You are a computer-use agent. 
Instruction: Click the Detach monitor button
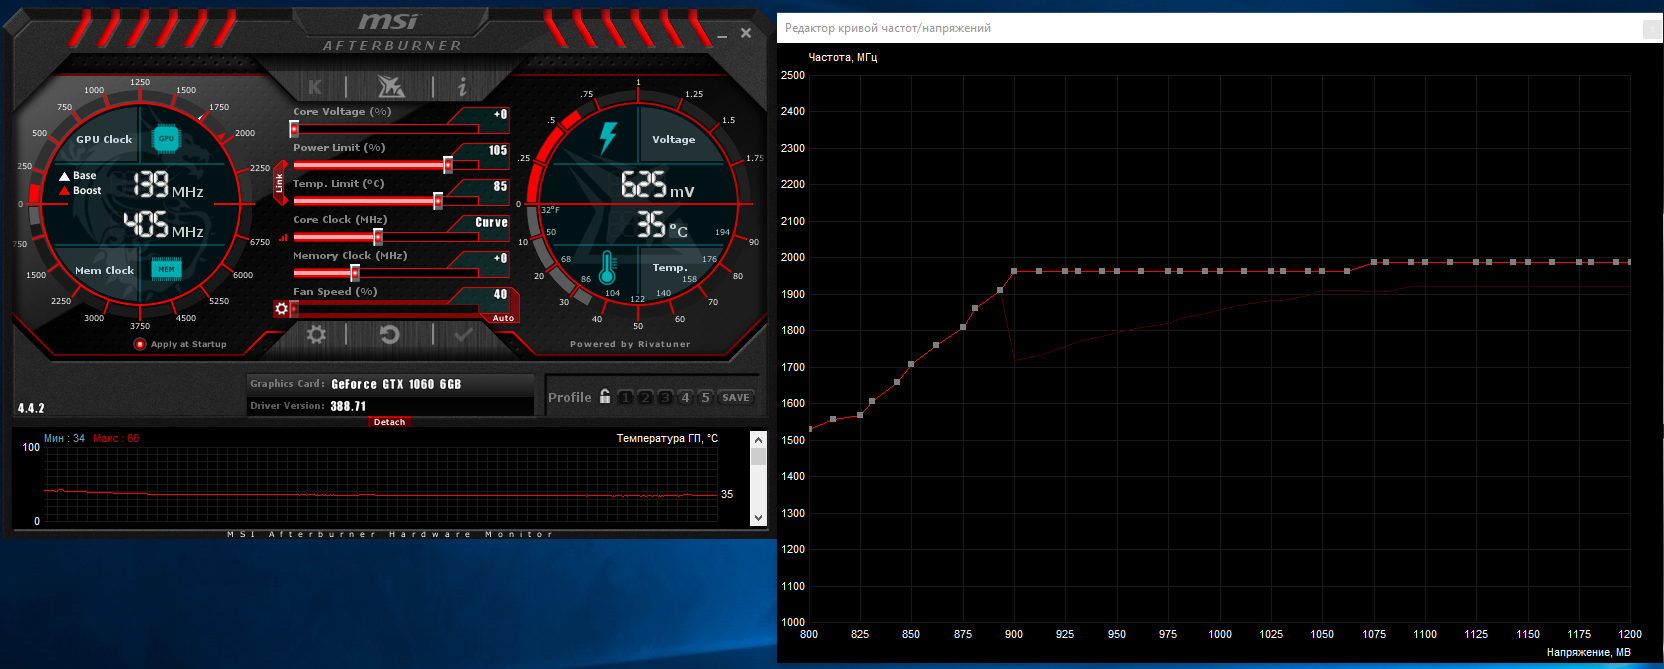click(x=389, y=422)
